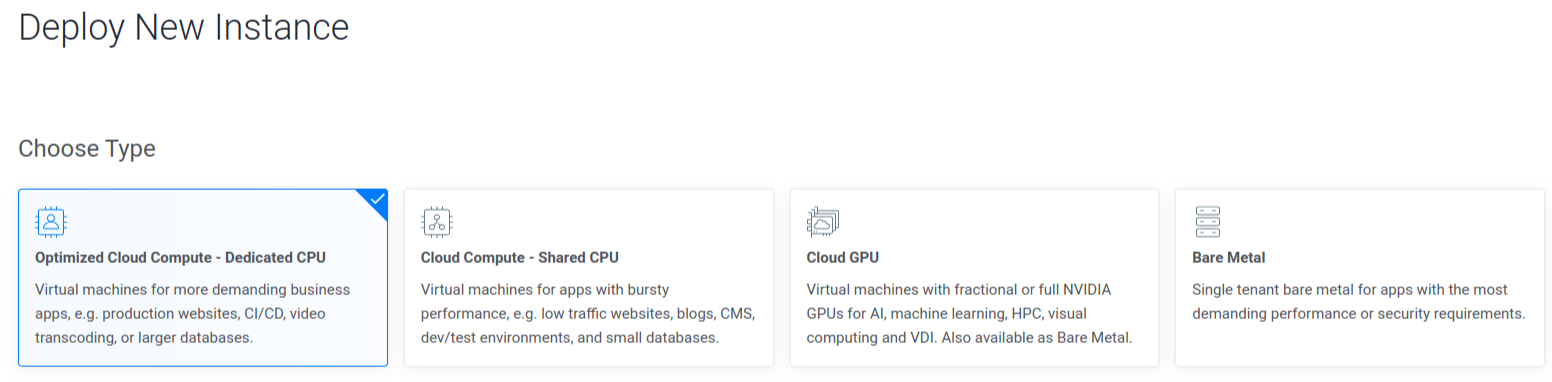
Task: Click the Cloud GPU title text
Action: pyautogui.click(x=842, y=258)
